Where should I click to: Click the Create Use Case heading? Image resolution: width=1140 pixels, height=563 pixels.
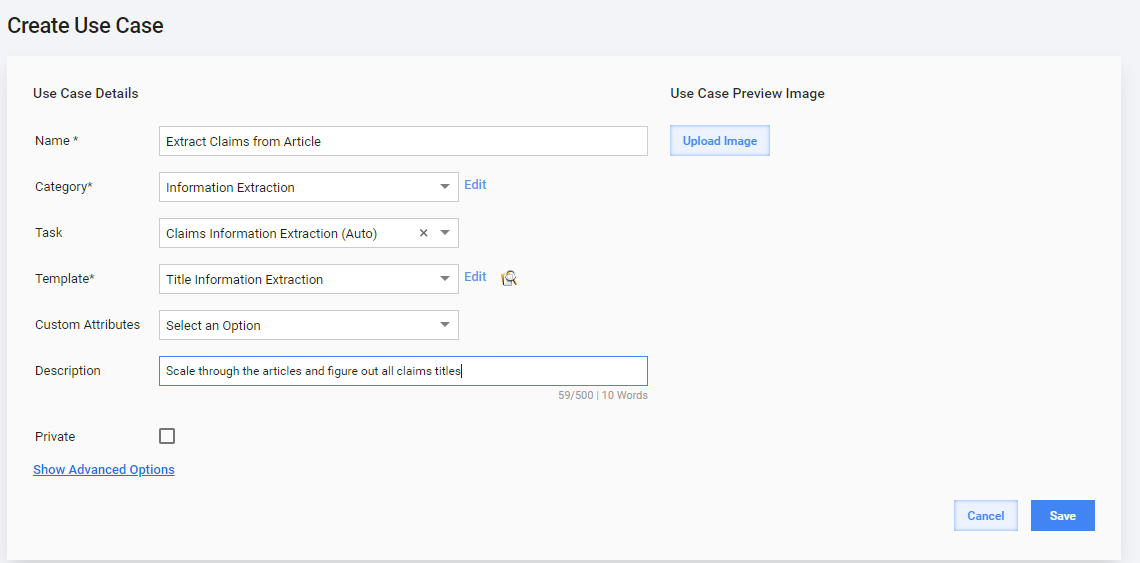[x=85, y=25]
